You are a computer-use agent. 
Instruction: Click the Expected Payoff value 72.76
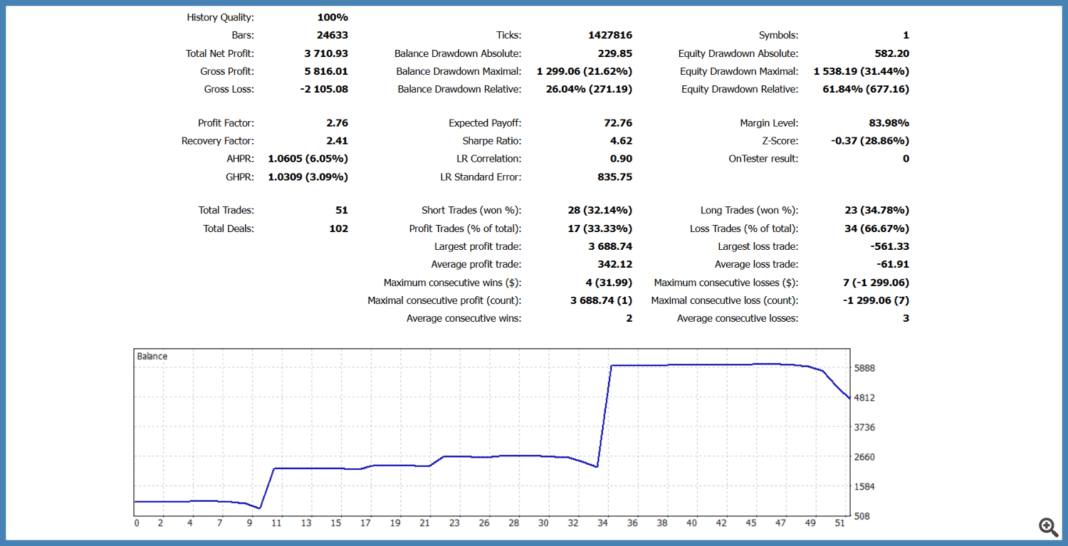coord(615,123)
